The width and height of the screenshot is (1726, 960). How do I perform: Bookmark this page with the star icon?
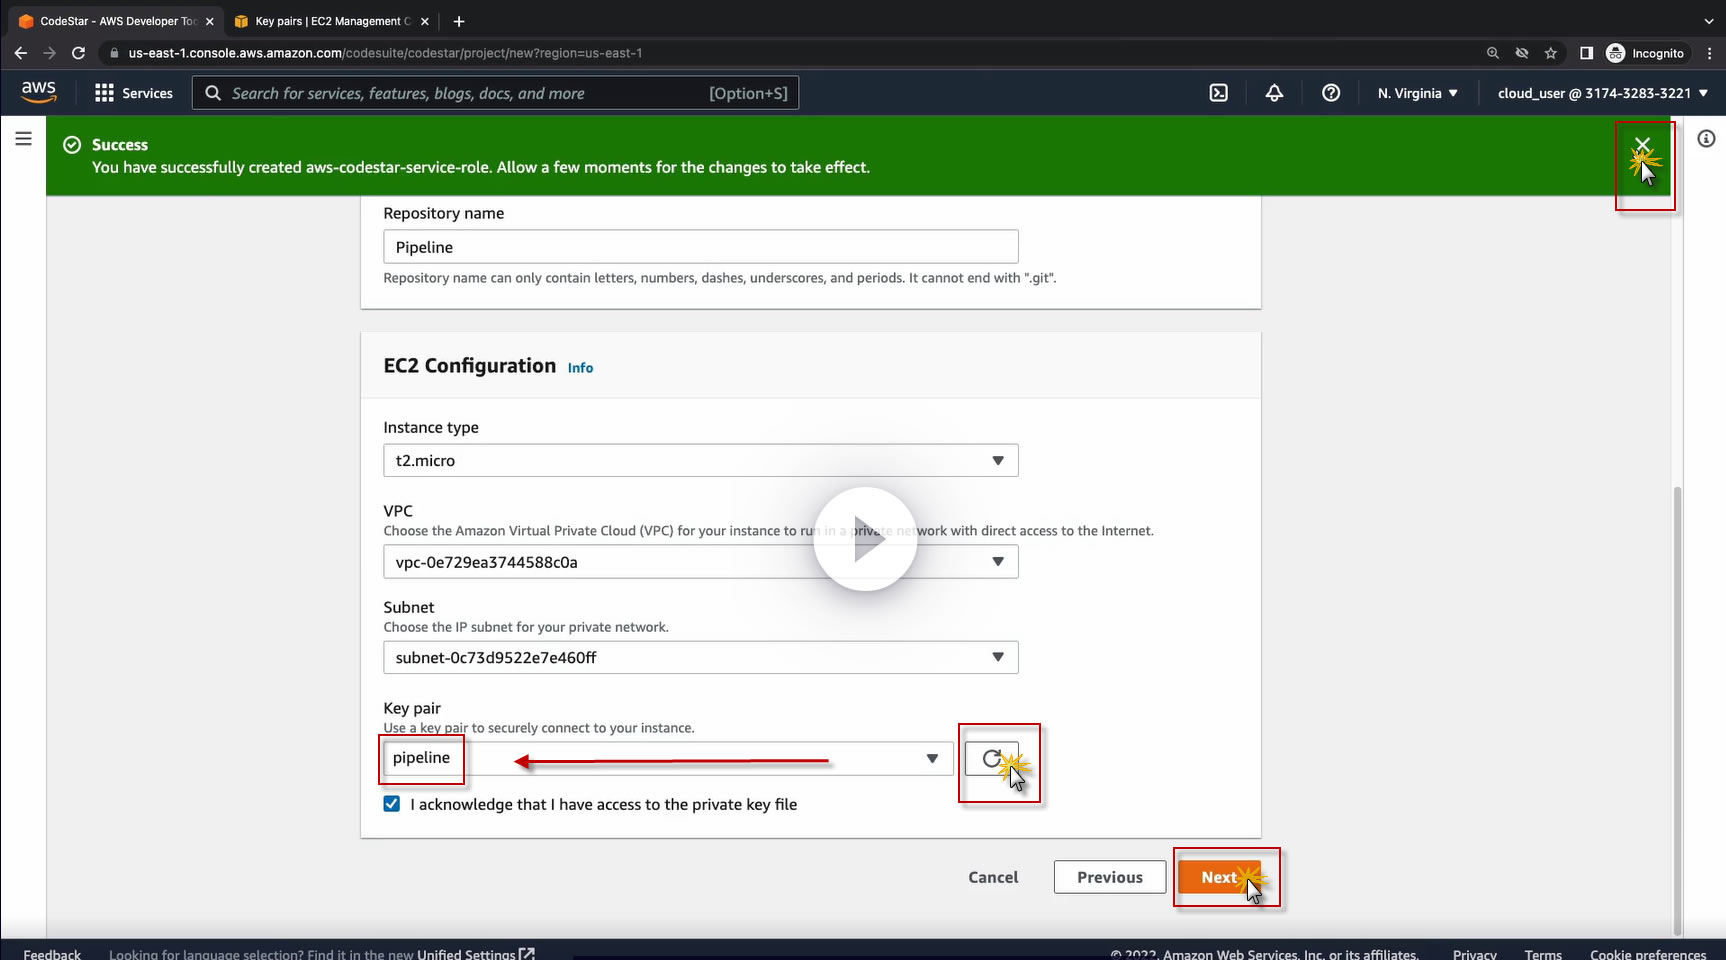(1551, 53)
